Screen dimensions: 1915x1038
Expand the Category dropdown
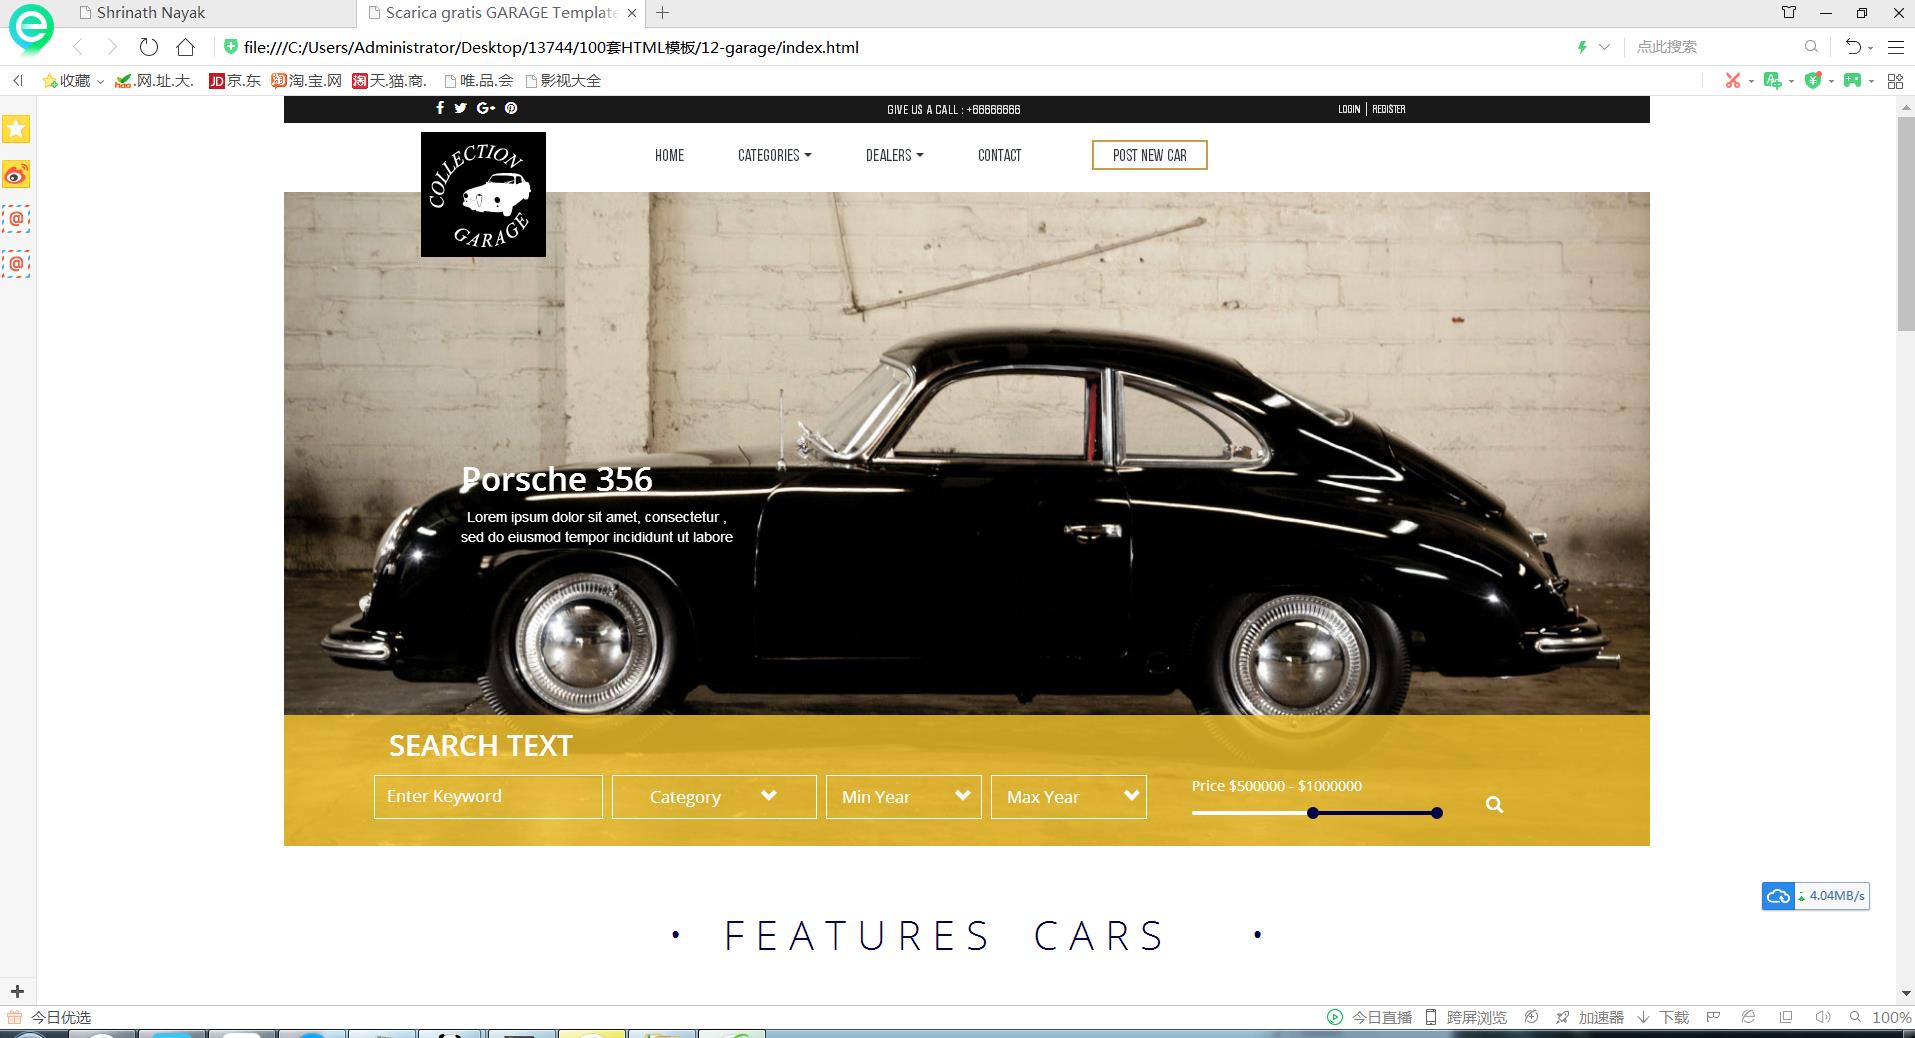tap(714, 797)
